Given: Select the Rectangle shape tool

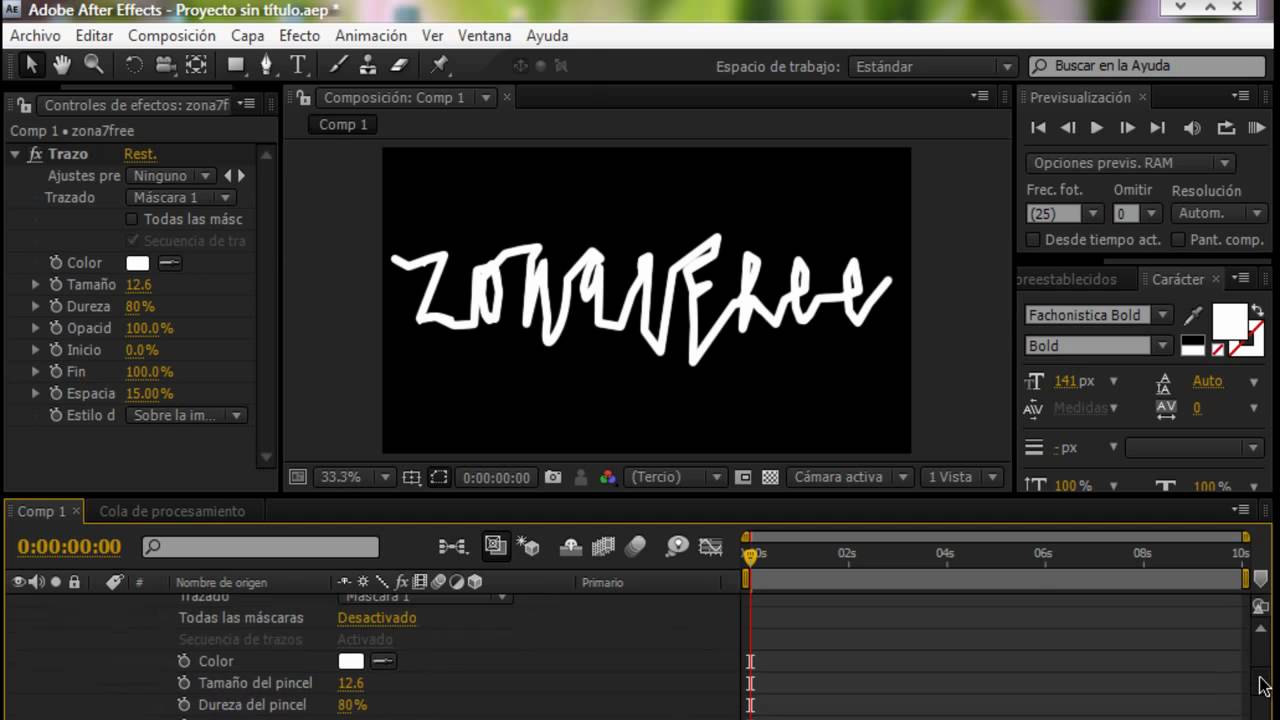Looking at the screenshot, I should point(236,65).
